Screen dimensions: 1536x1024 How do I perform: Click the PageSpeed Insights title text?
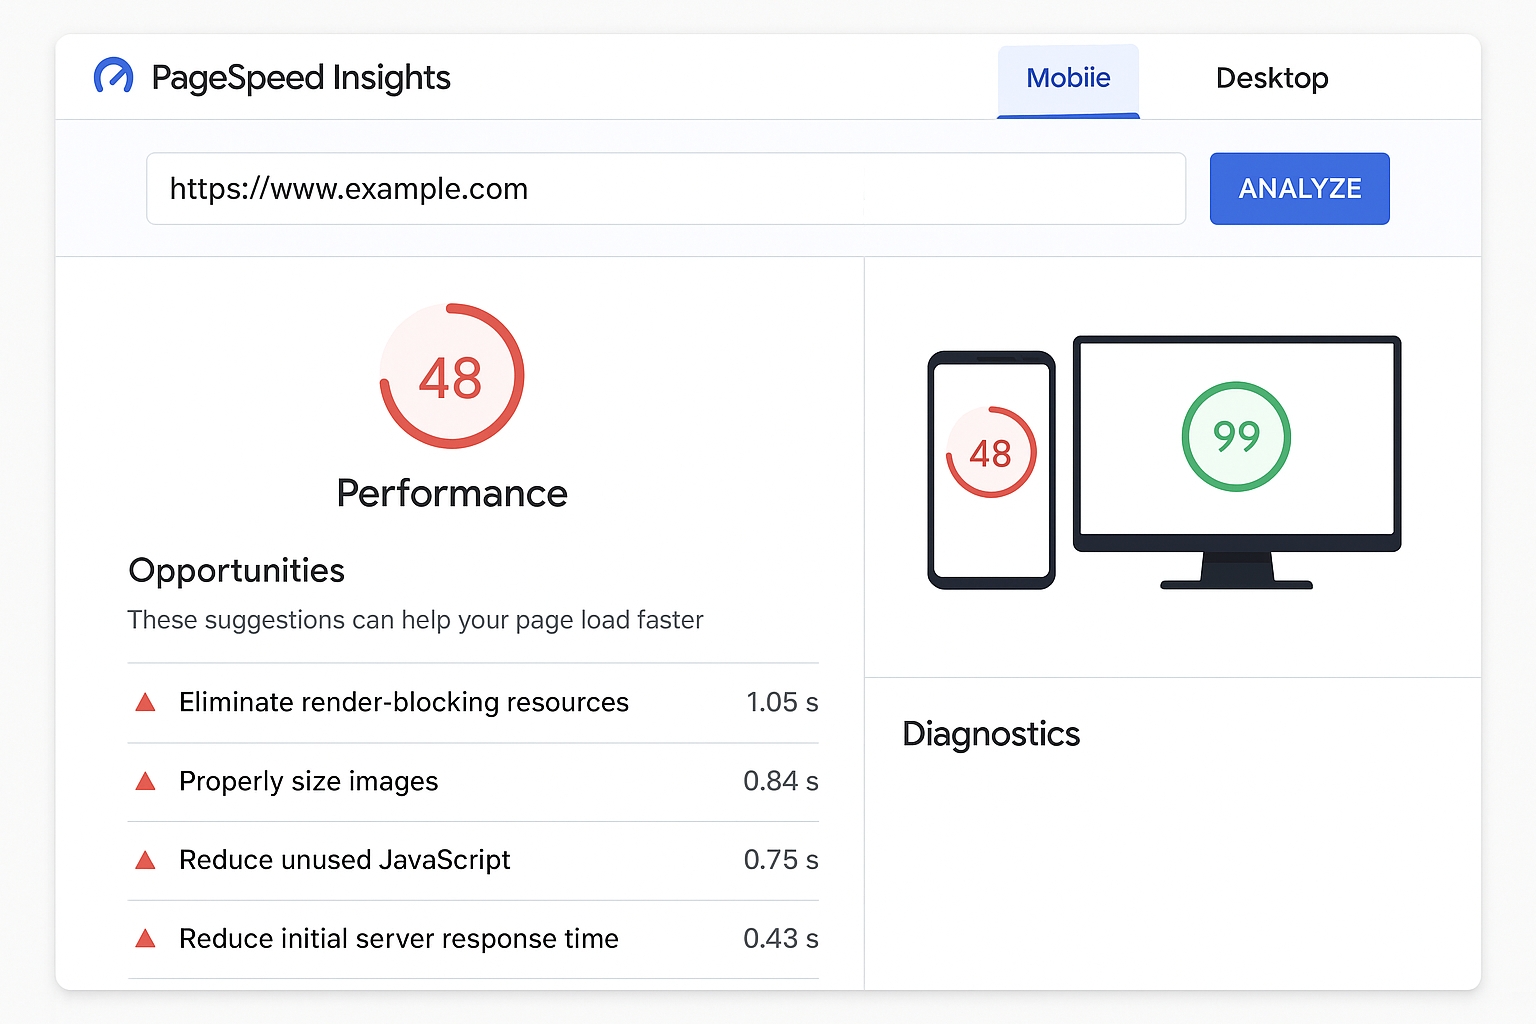pos(301,78)
